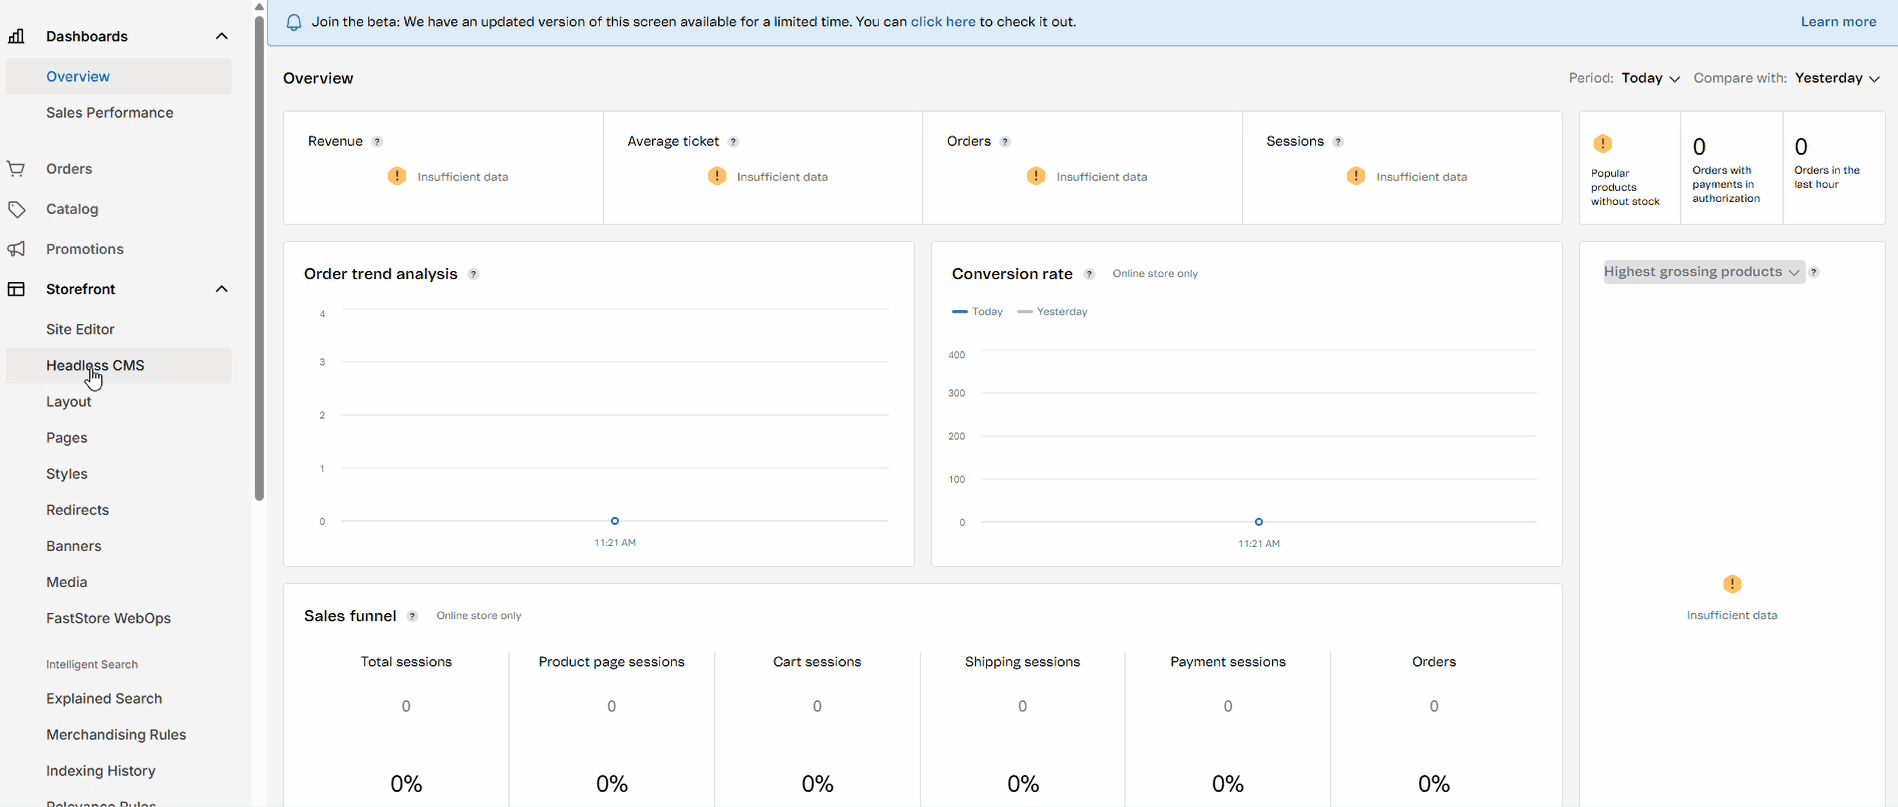Open the Compare with Yesterday dropdown
The width and height of the screenshot is (1898, 807).
tap(1837, 78)
